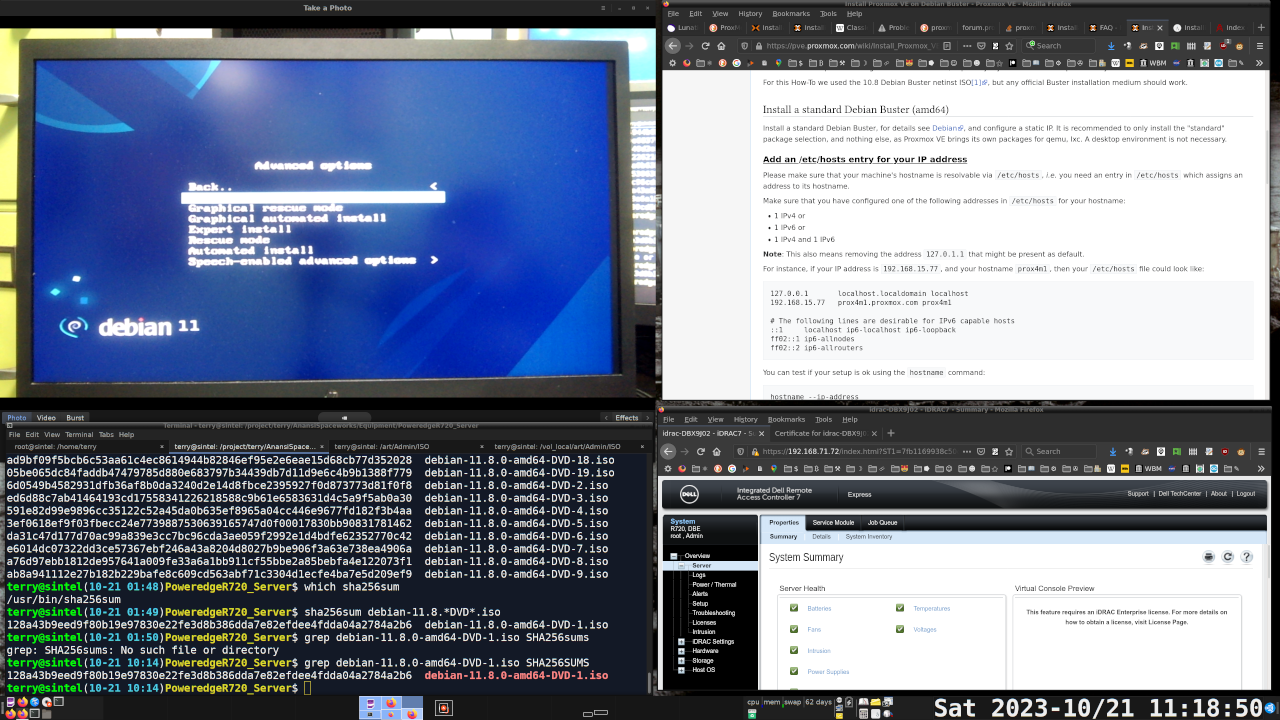Image resolution: width=1280 pixels, height=720 pixels.
Task: Click the iDRAC print page icon
Action: coord(1208,557)
